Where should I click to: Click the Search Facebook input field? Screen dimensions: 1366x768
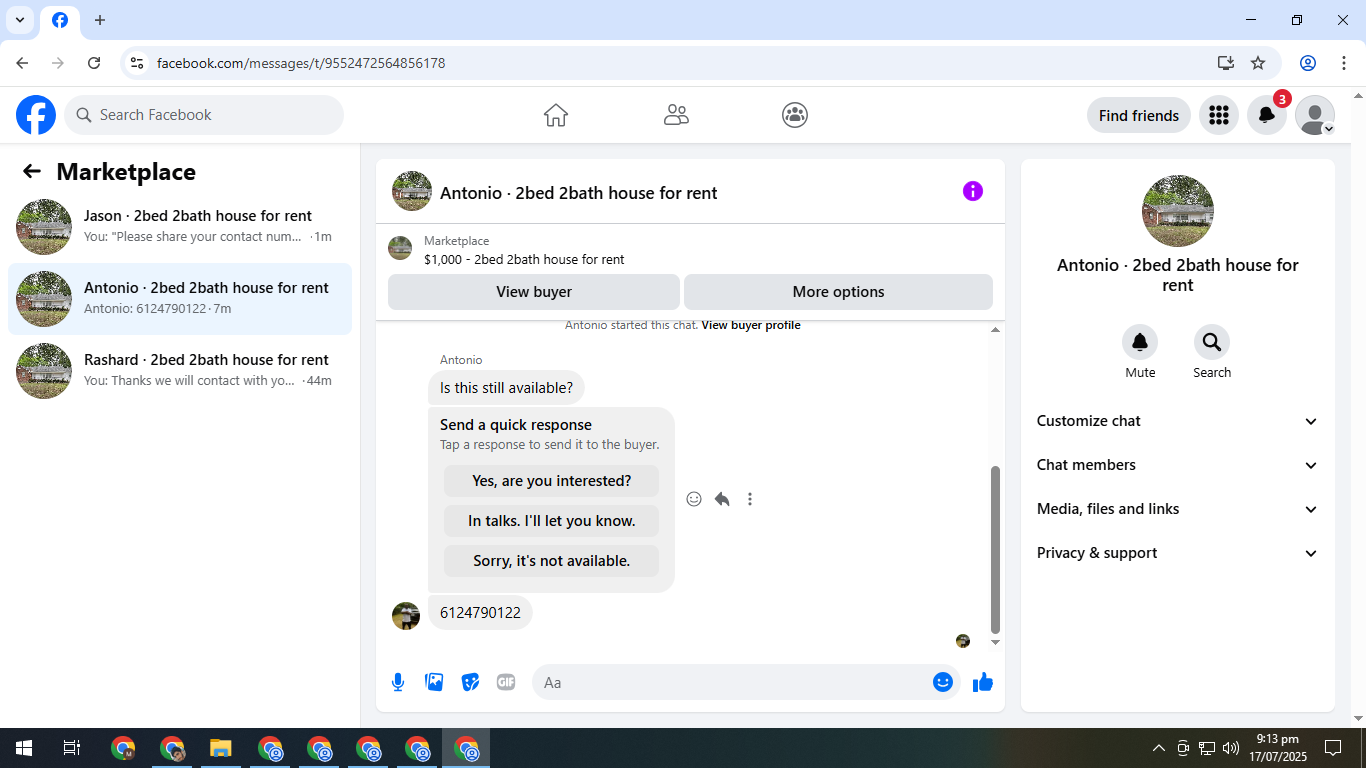(204, 115)
